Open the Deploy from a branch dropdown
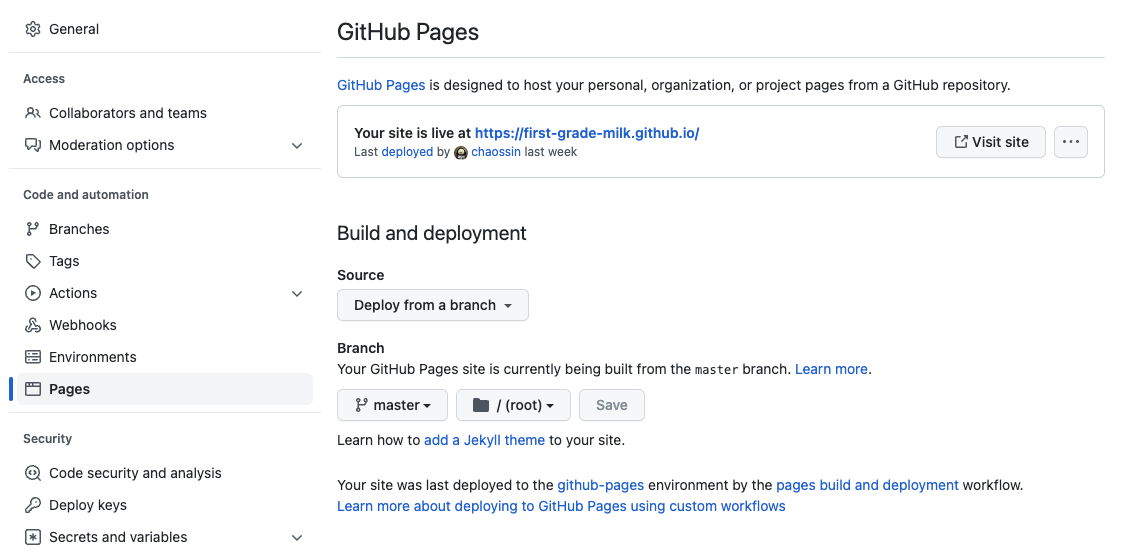The image size is (1121, 554). 433,305
